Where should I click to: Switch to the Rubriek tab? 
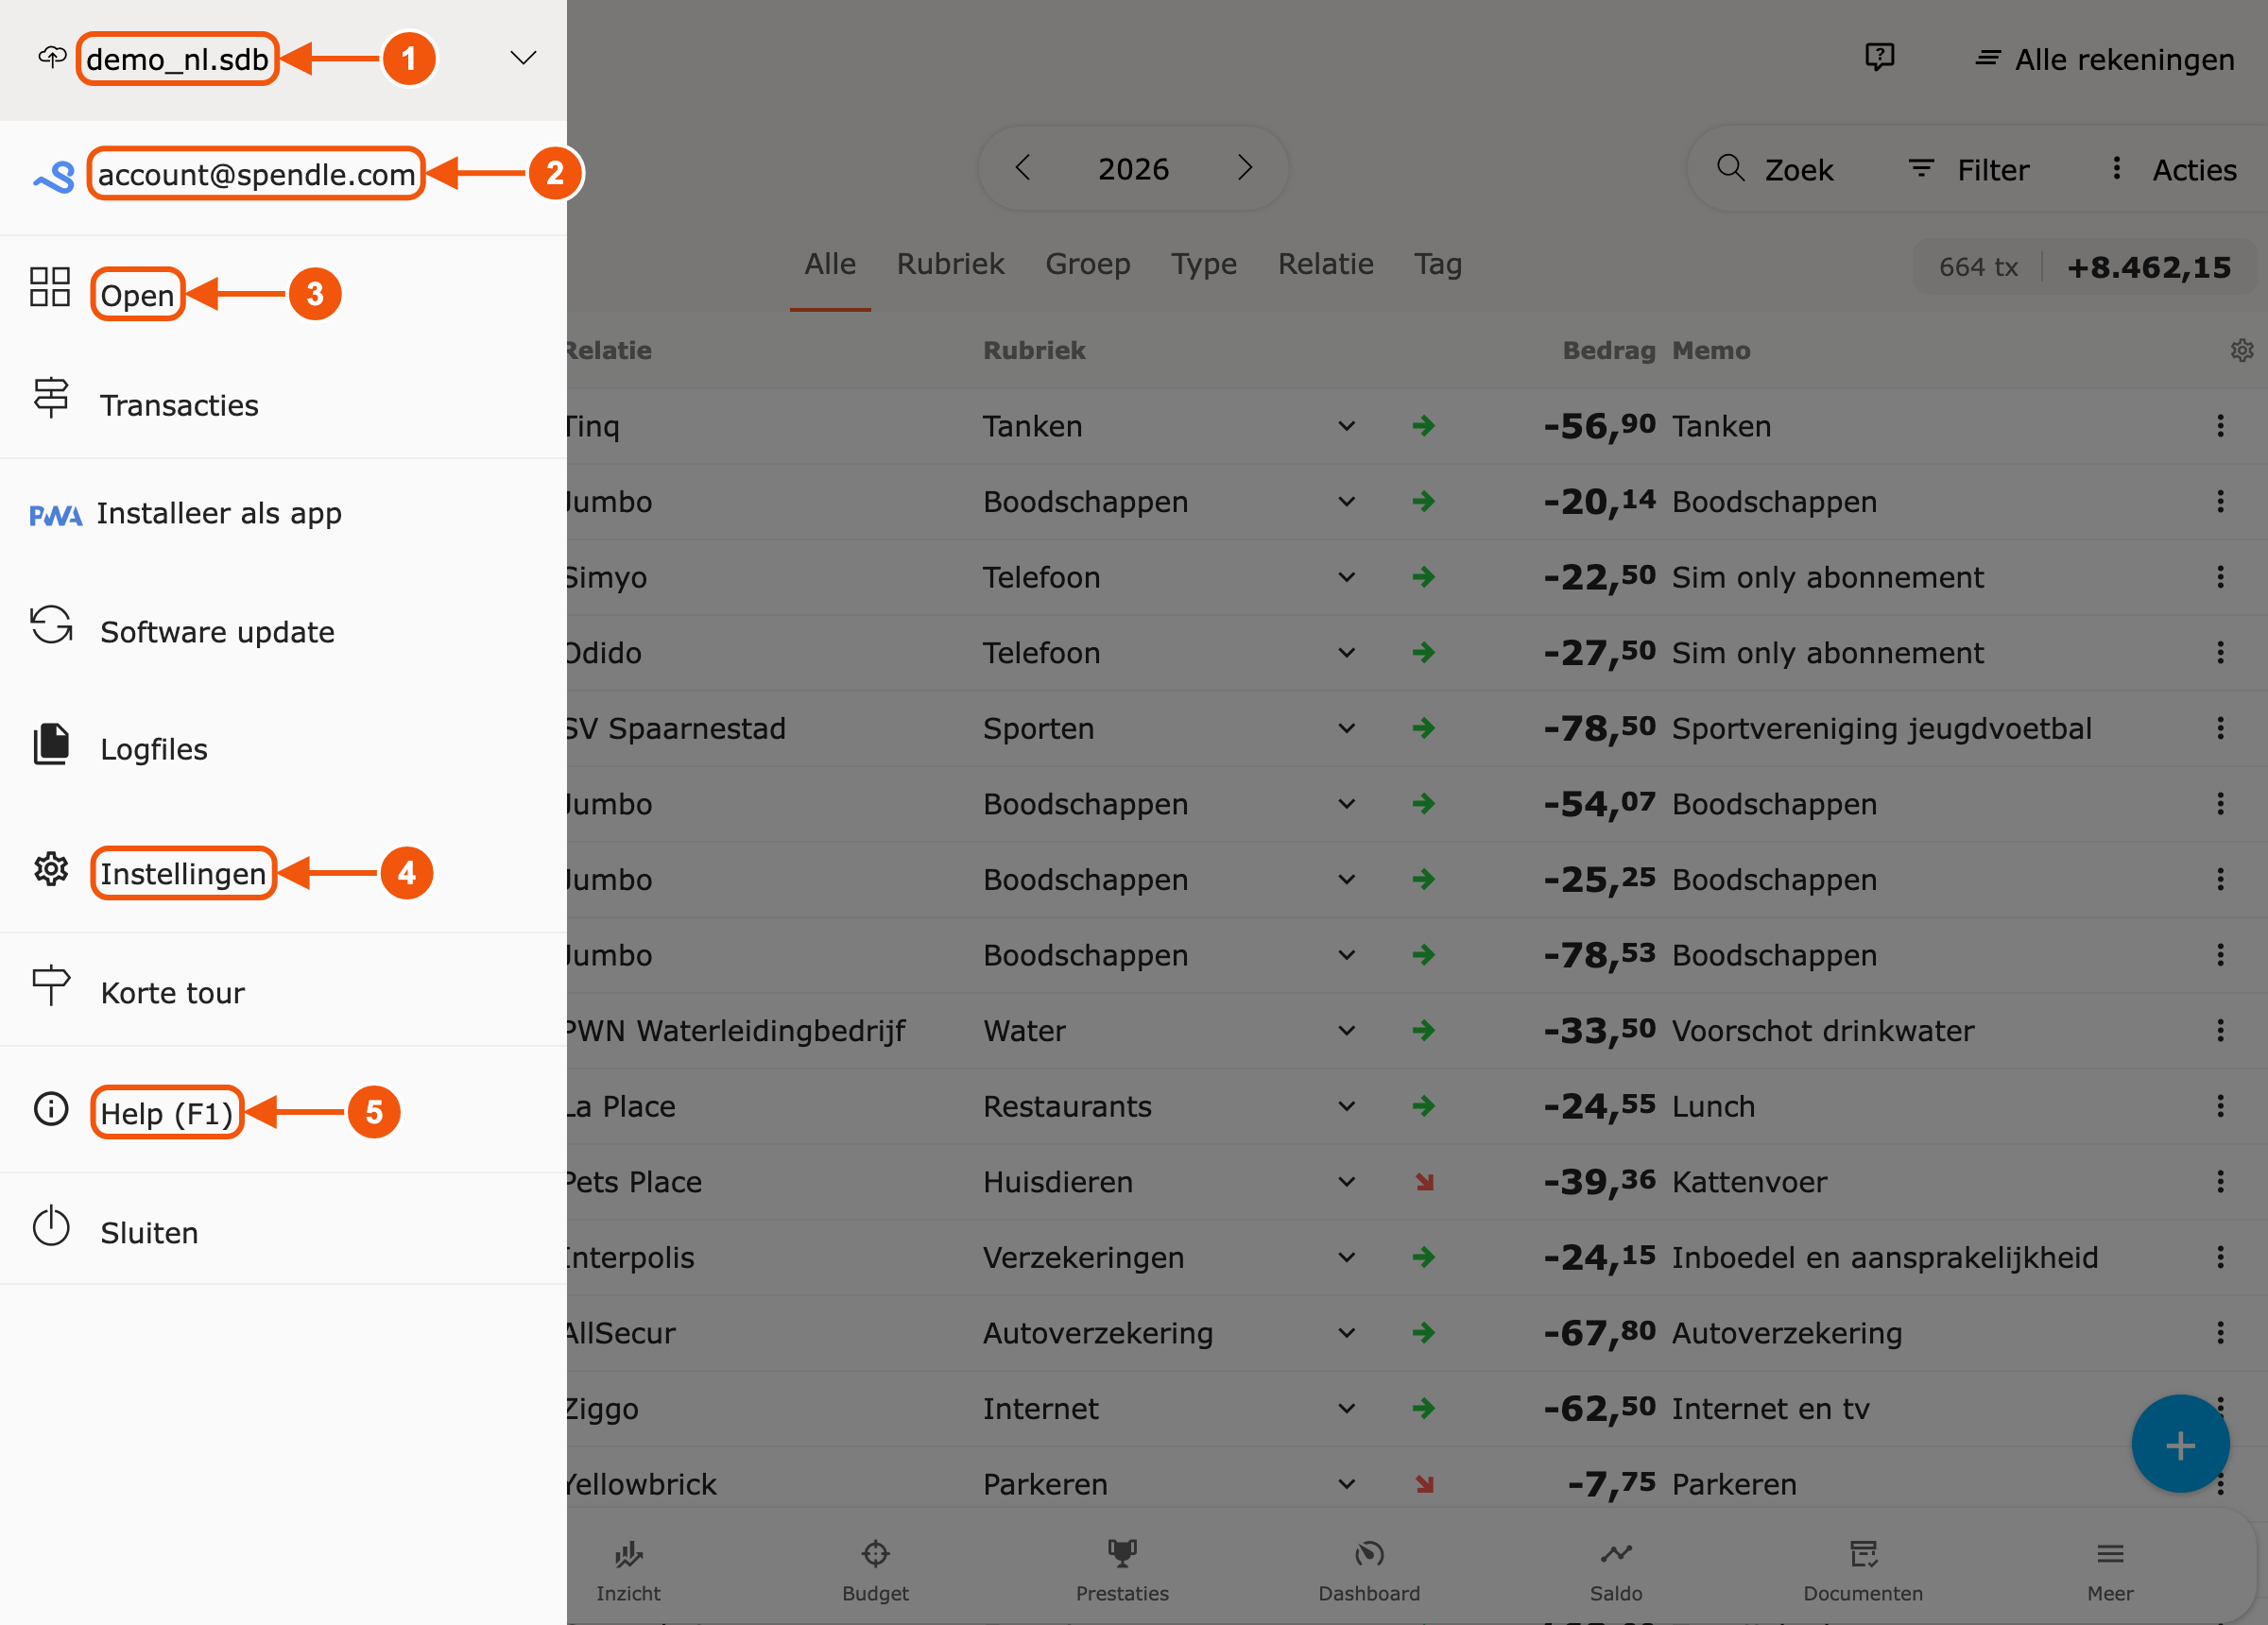coord(950,264)
